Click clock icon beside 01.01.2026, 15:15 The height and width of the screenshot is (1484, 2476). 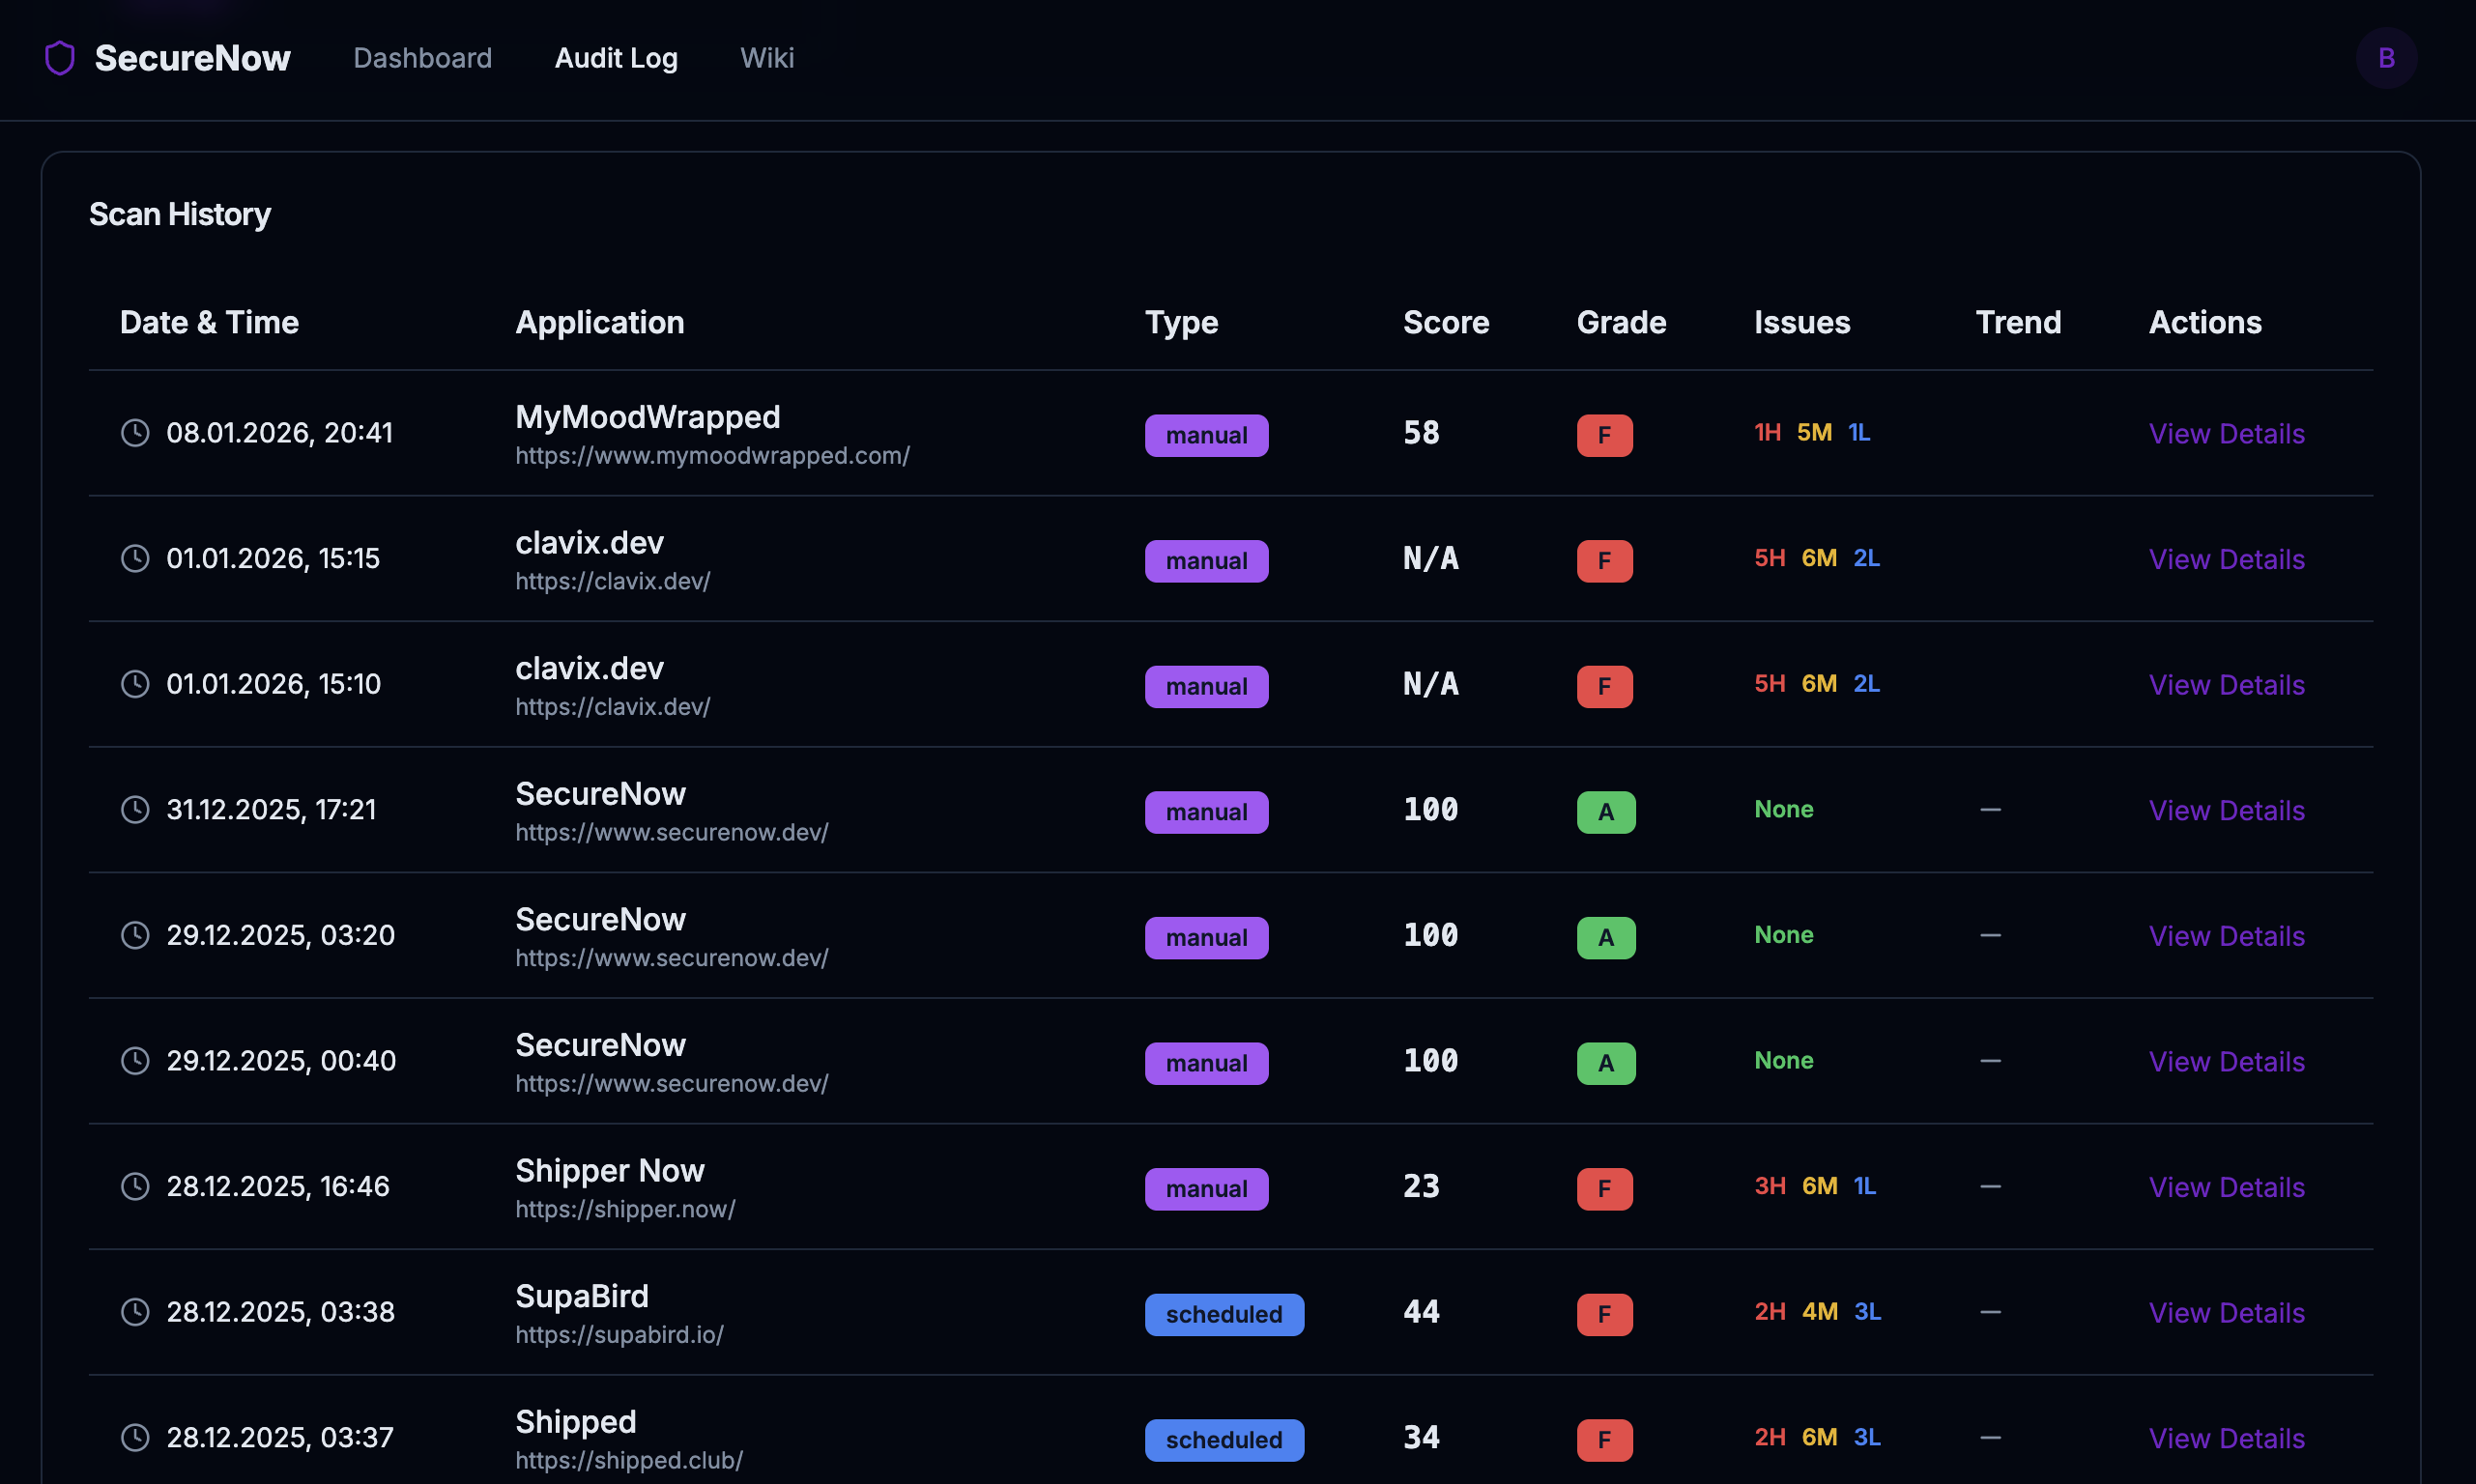click(x=135, y=558)
